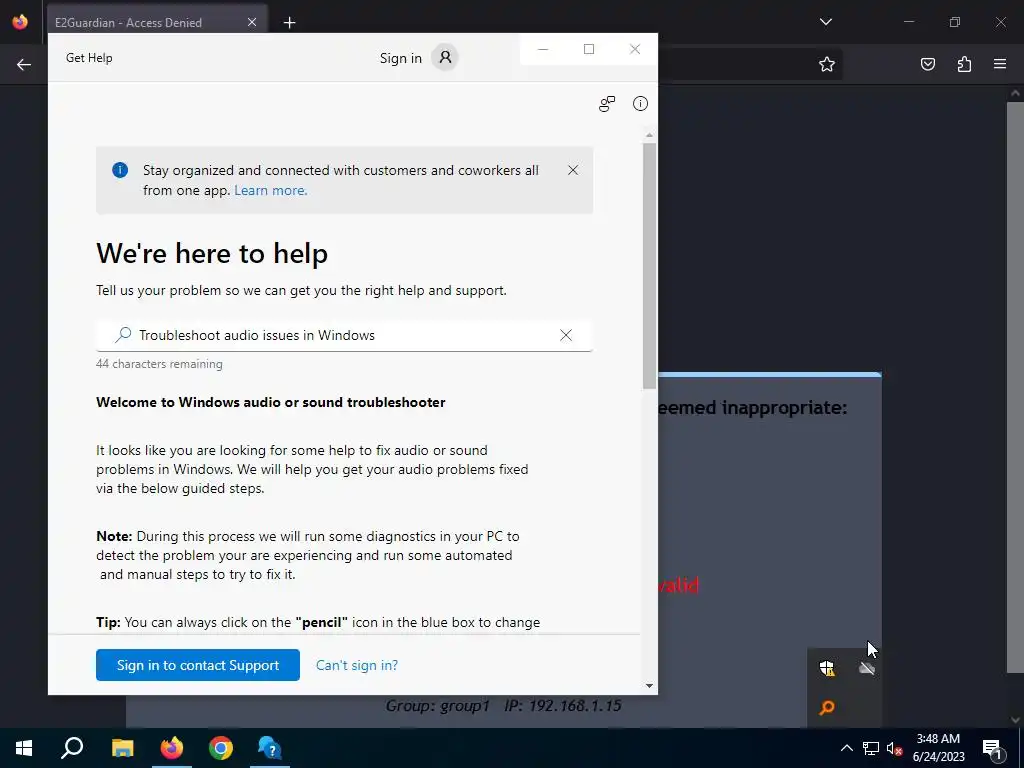The height and width of the screenshot is (768, 1024).
Task: Open File Explorer from the taskbar
Action: point(122,748)
